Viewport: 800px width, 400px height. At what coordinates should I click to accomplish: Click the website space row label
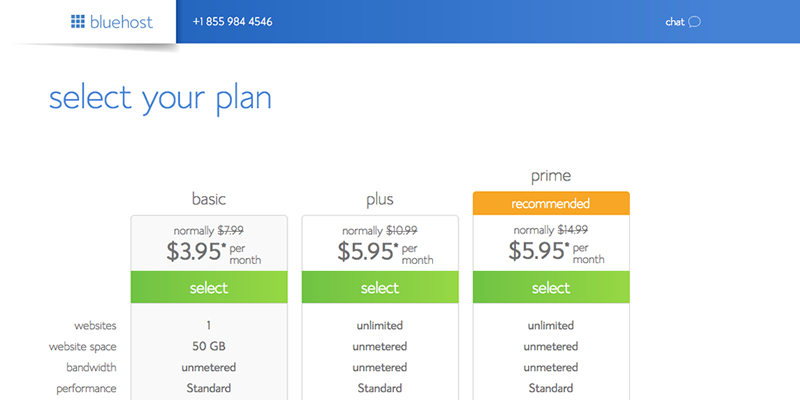coord(83,347)
